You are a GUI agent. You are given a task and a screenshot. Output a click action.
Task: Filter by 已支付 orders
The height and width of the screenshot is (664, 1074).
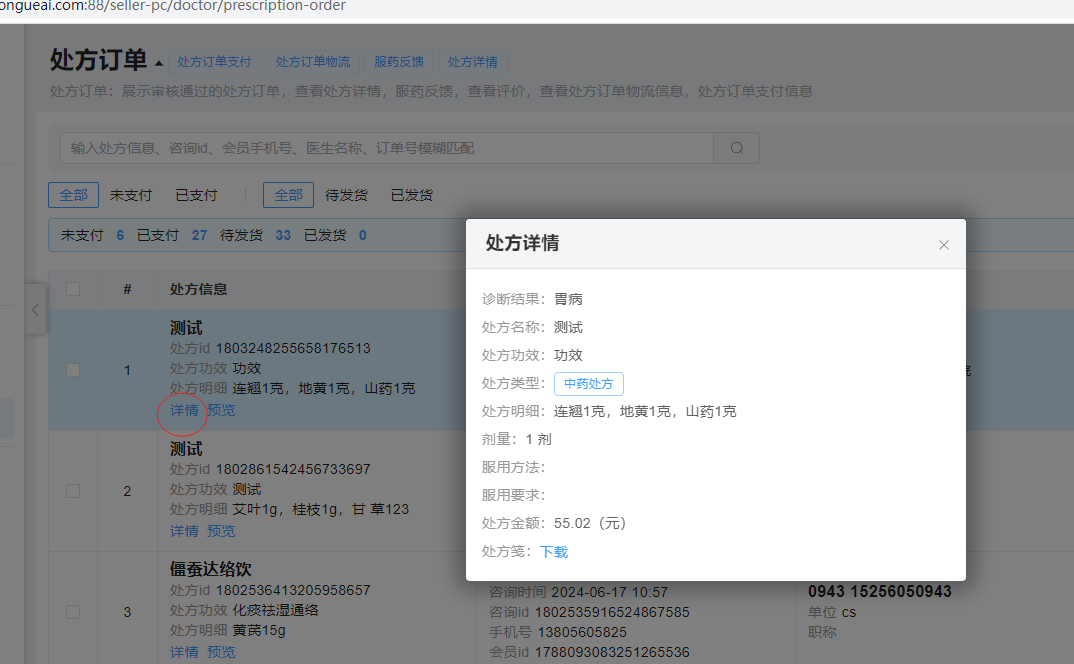[x=196, y=195]
